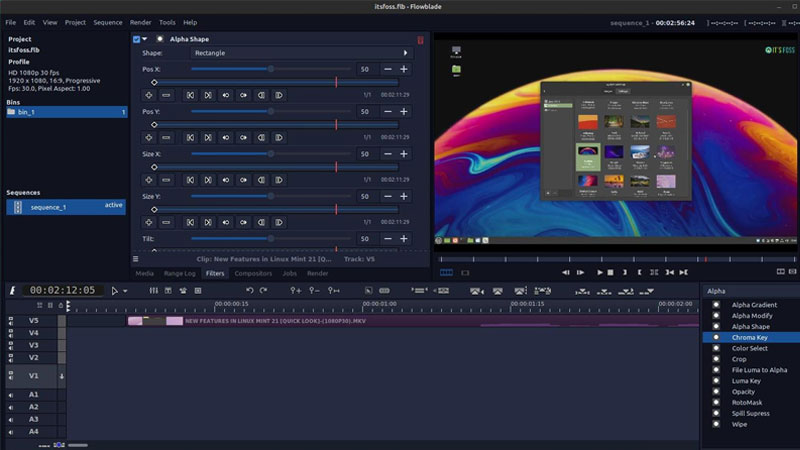800x450 pixels.
Task: Increase Tilt value with plus button
Action: (404, 238)
